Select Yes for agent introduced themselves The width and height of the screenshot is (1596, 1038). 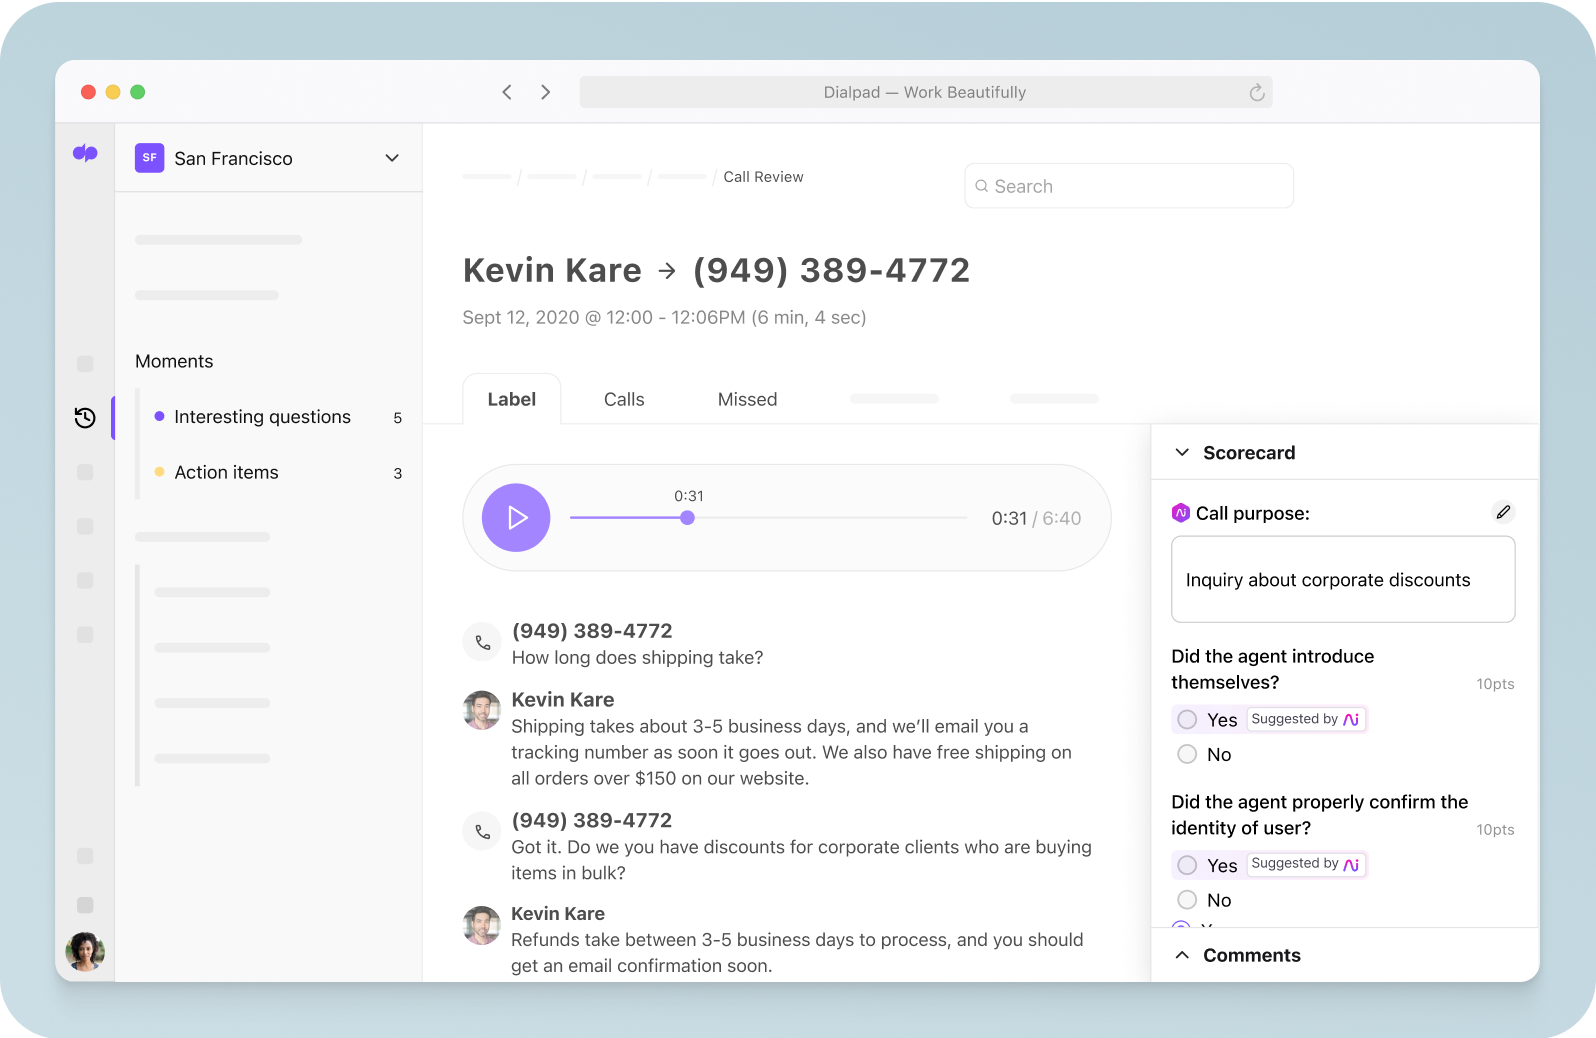tap(1187, 720)
